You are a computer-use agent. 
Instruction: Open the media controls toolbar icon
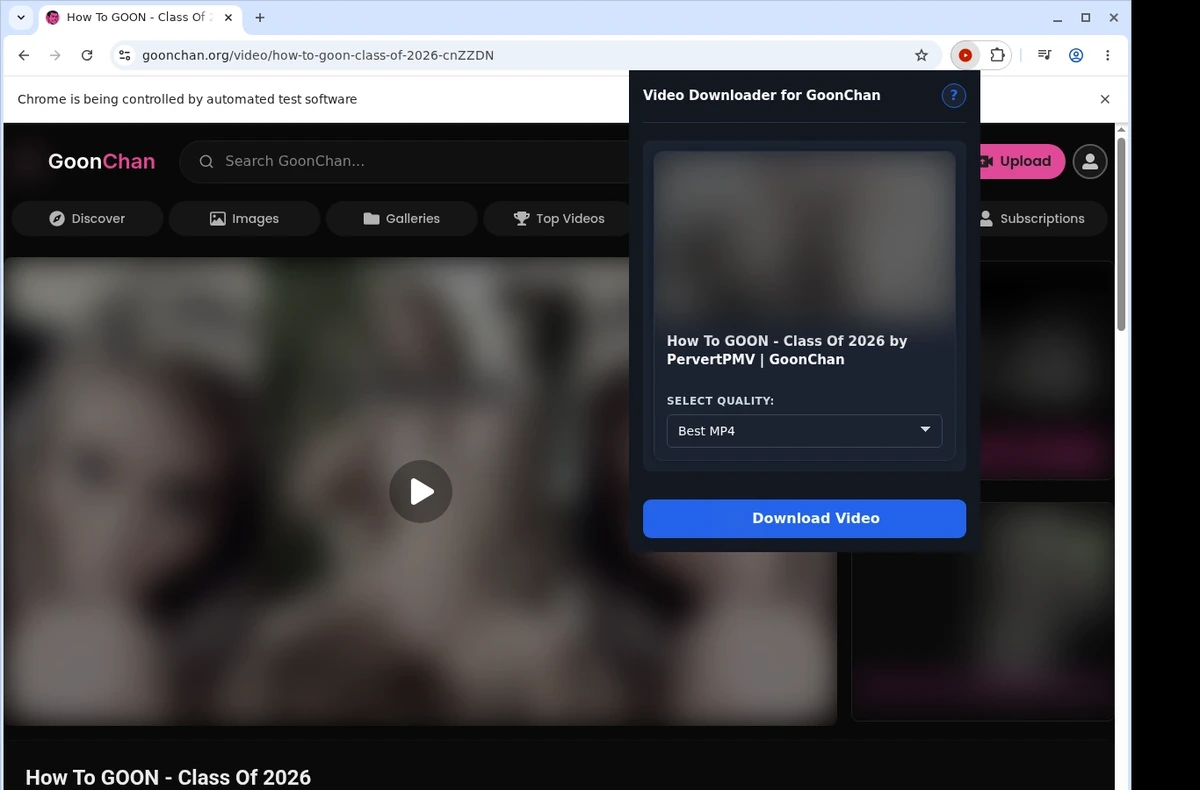click(x=1044, y=55)
